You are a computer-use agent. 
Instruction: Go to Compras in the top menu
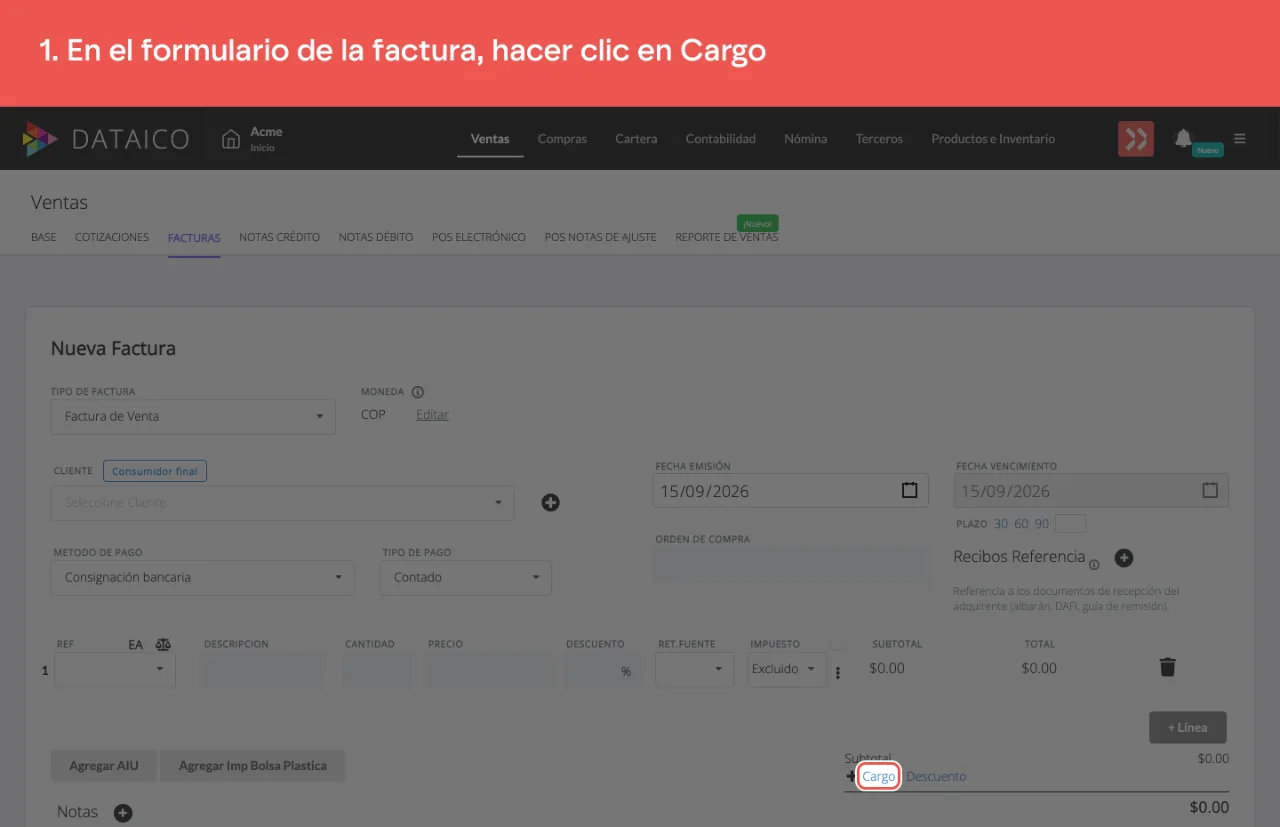coord(562,139)
